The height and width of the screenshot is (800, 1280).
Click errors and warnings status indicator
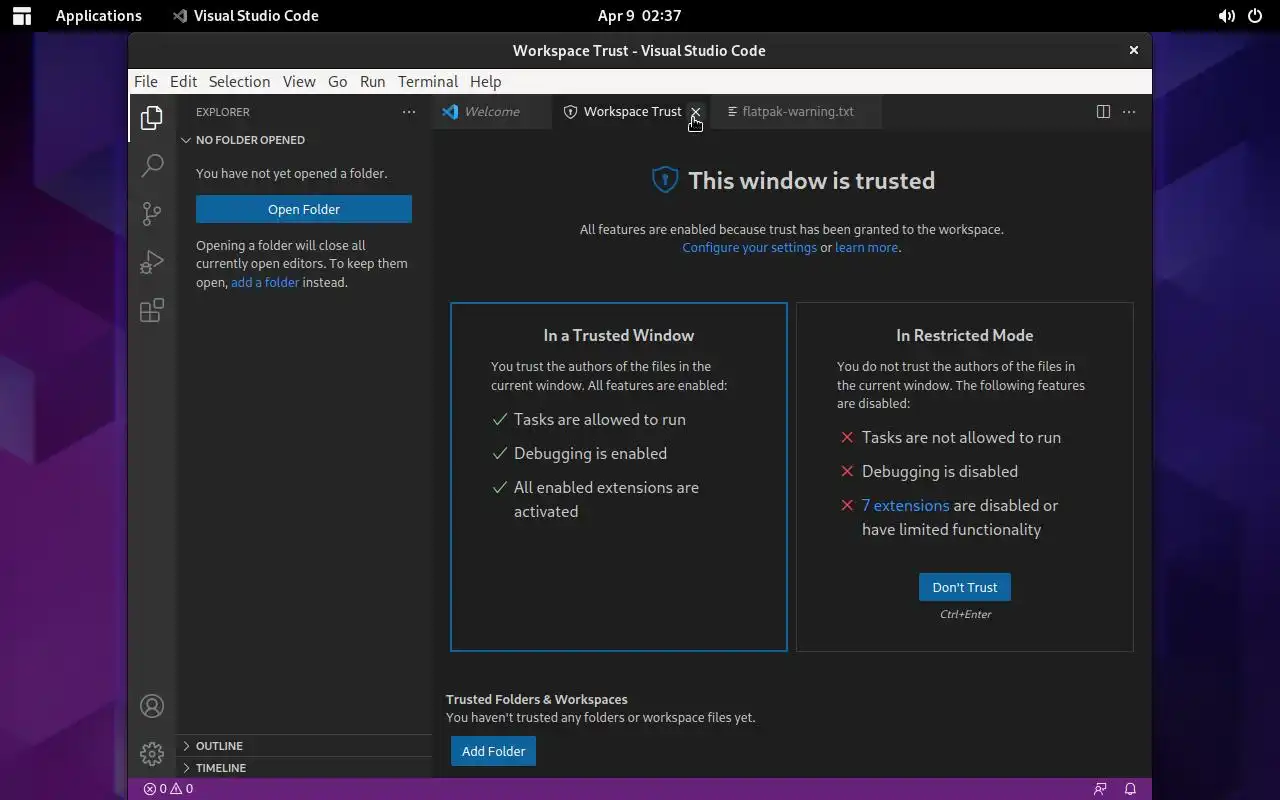[168, 789]
